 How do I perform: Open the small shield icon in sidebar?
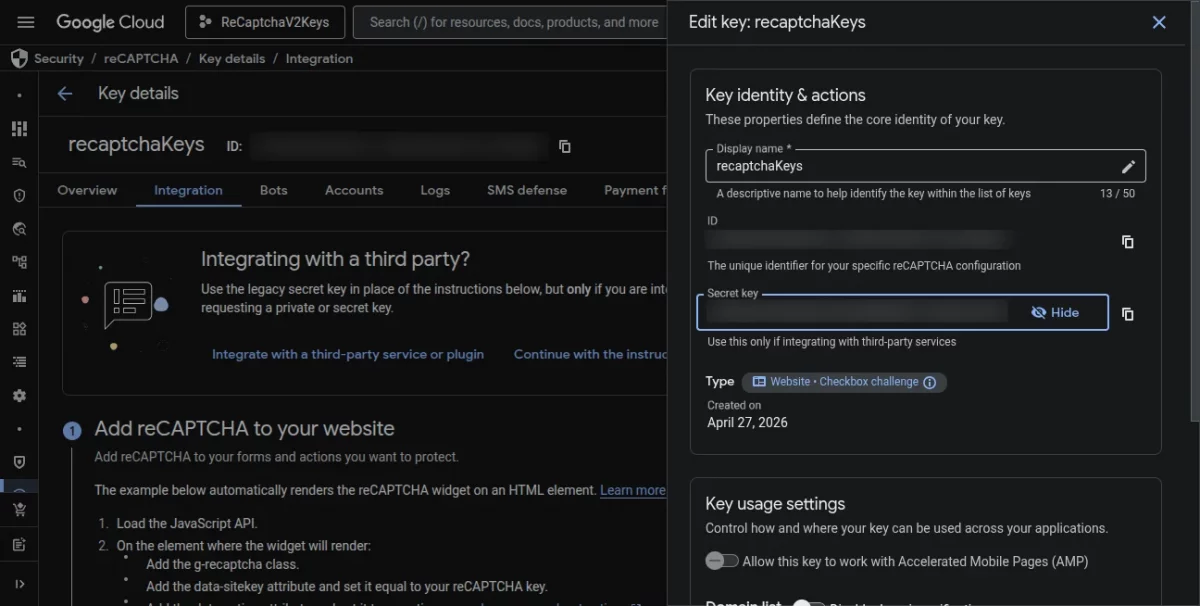tap(19, 462)
